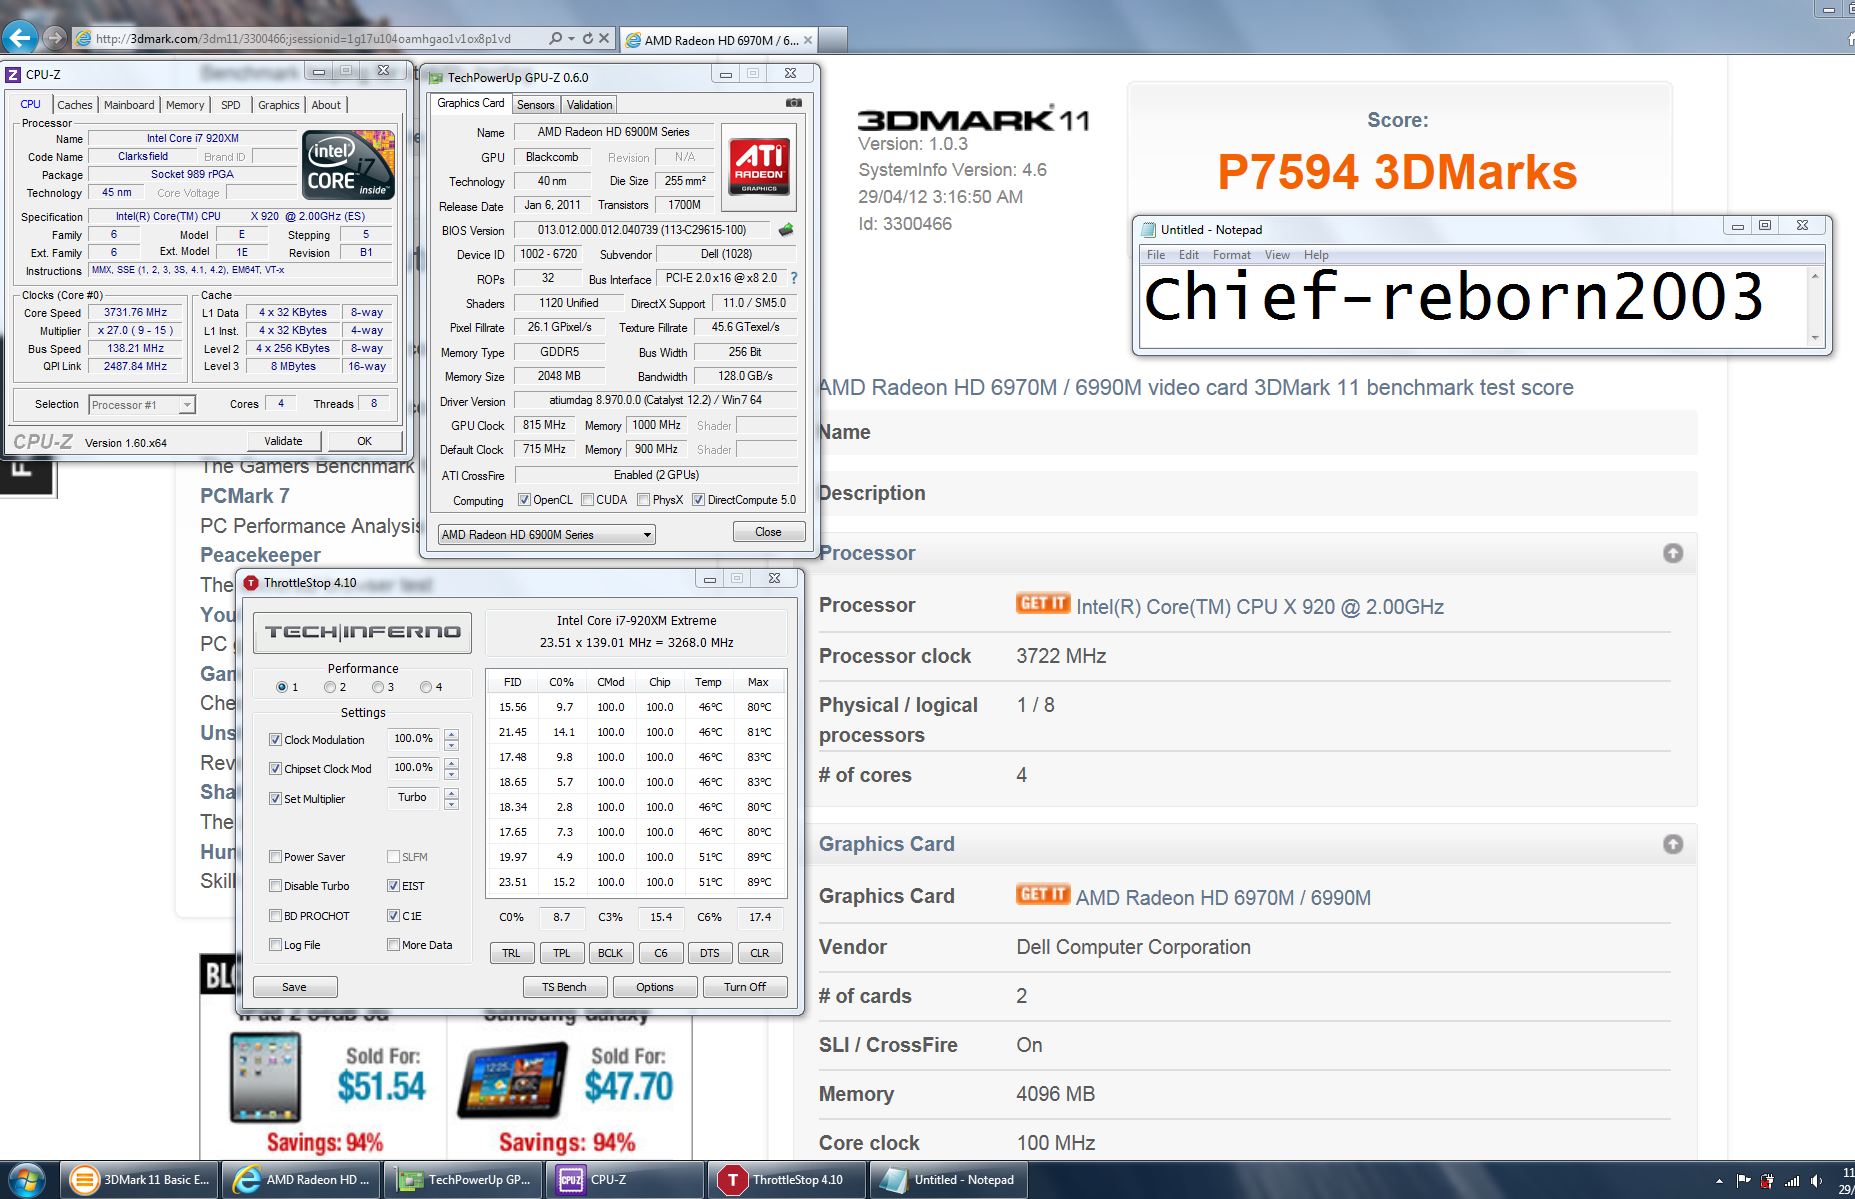Toggle Clock Modulation checkbox in ThrottleStop
This screenshot has width=1855, height=1199.
(x=275, y=740)
